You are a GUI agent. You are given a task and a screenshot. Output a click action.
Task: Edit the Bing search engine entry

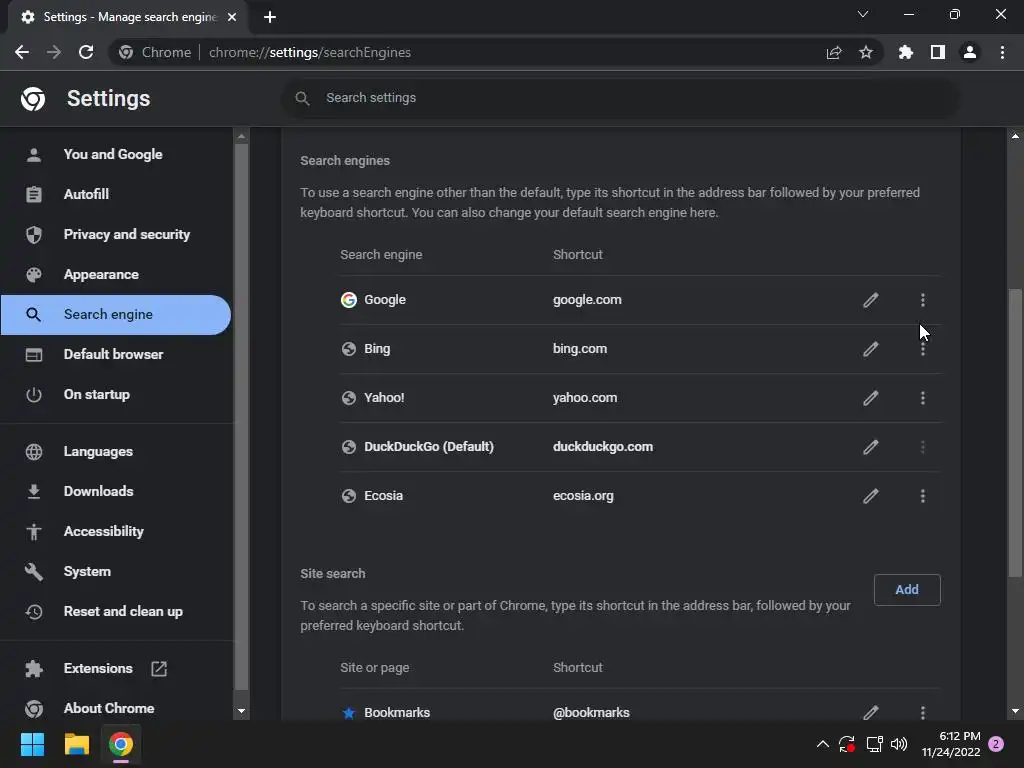click(871, 349)
